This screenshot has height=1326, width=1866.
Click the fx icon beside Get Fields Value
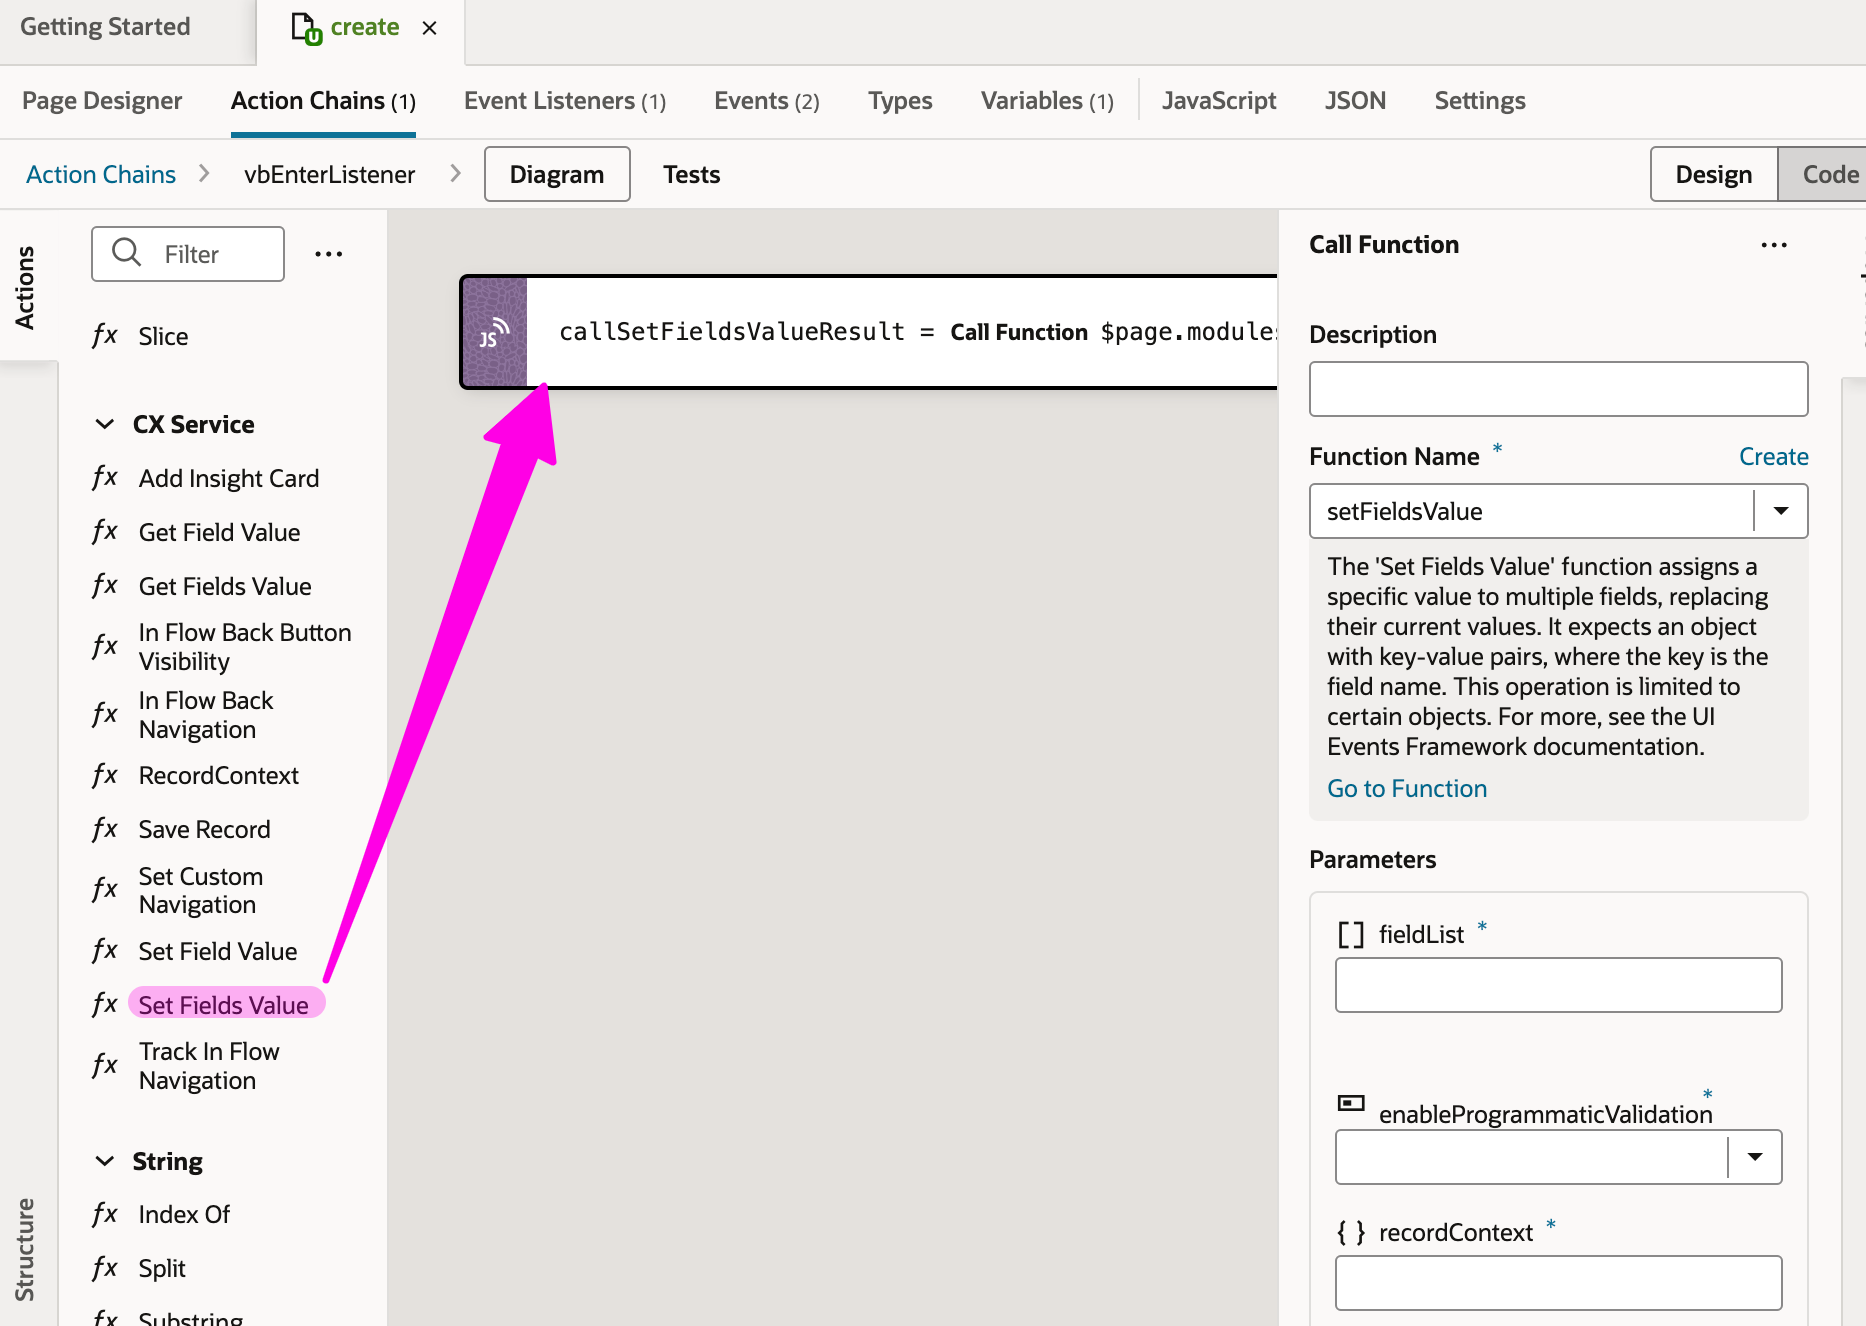click(105, 585)
